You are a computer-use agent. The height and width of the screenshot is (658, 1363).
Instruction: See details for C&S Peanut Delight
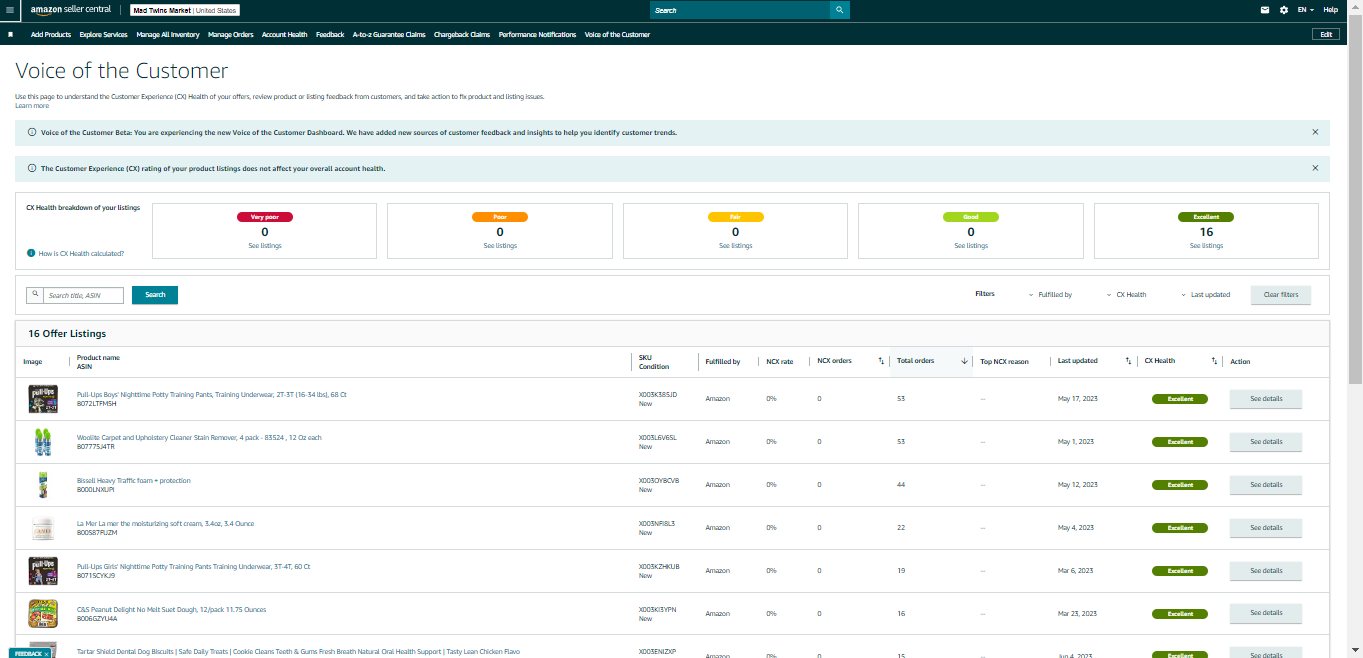[1266, 613]
